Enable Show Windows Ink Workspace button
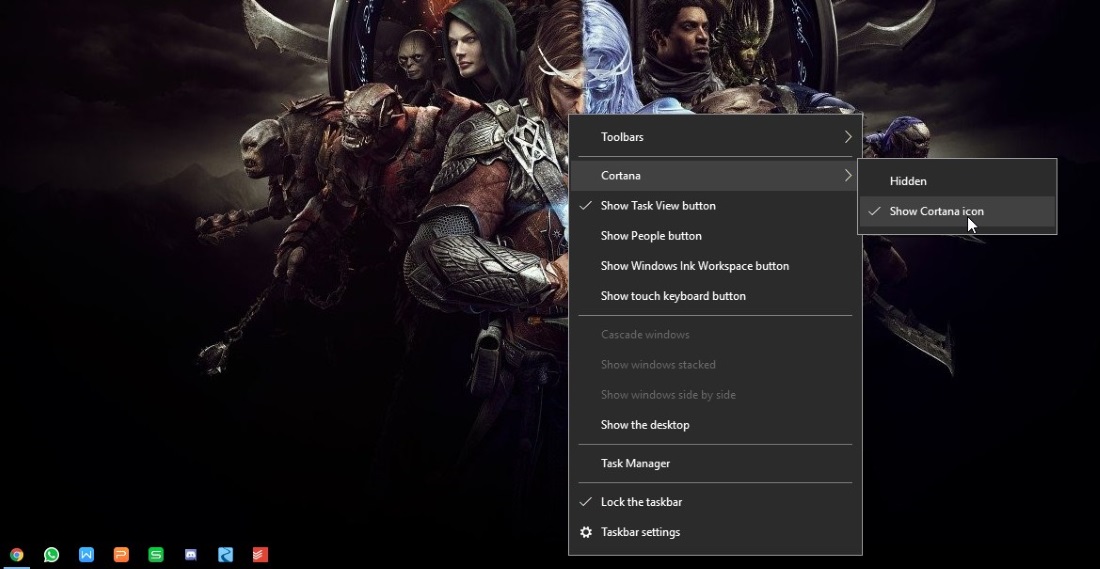1100x569 pixels. pos(715,266)
